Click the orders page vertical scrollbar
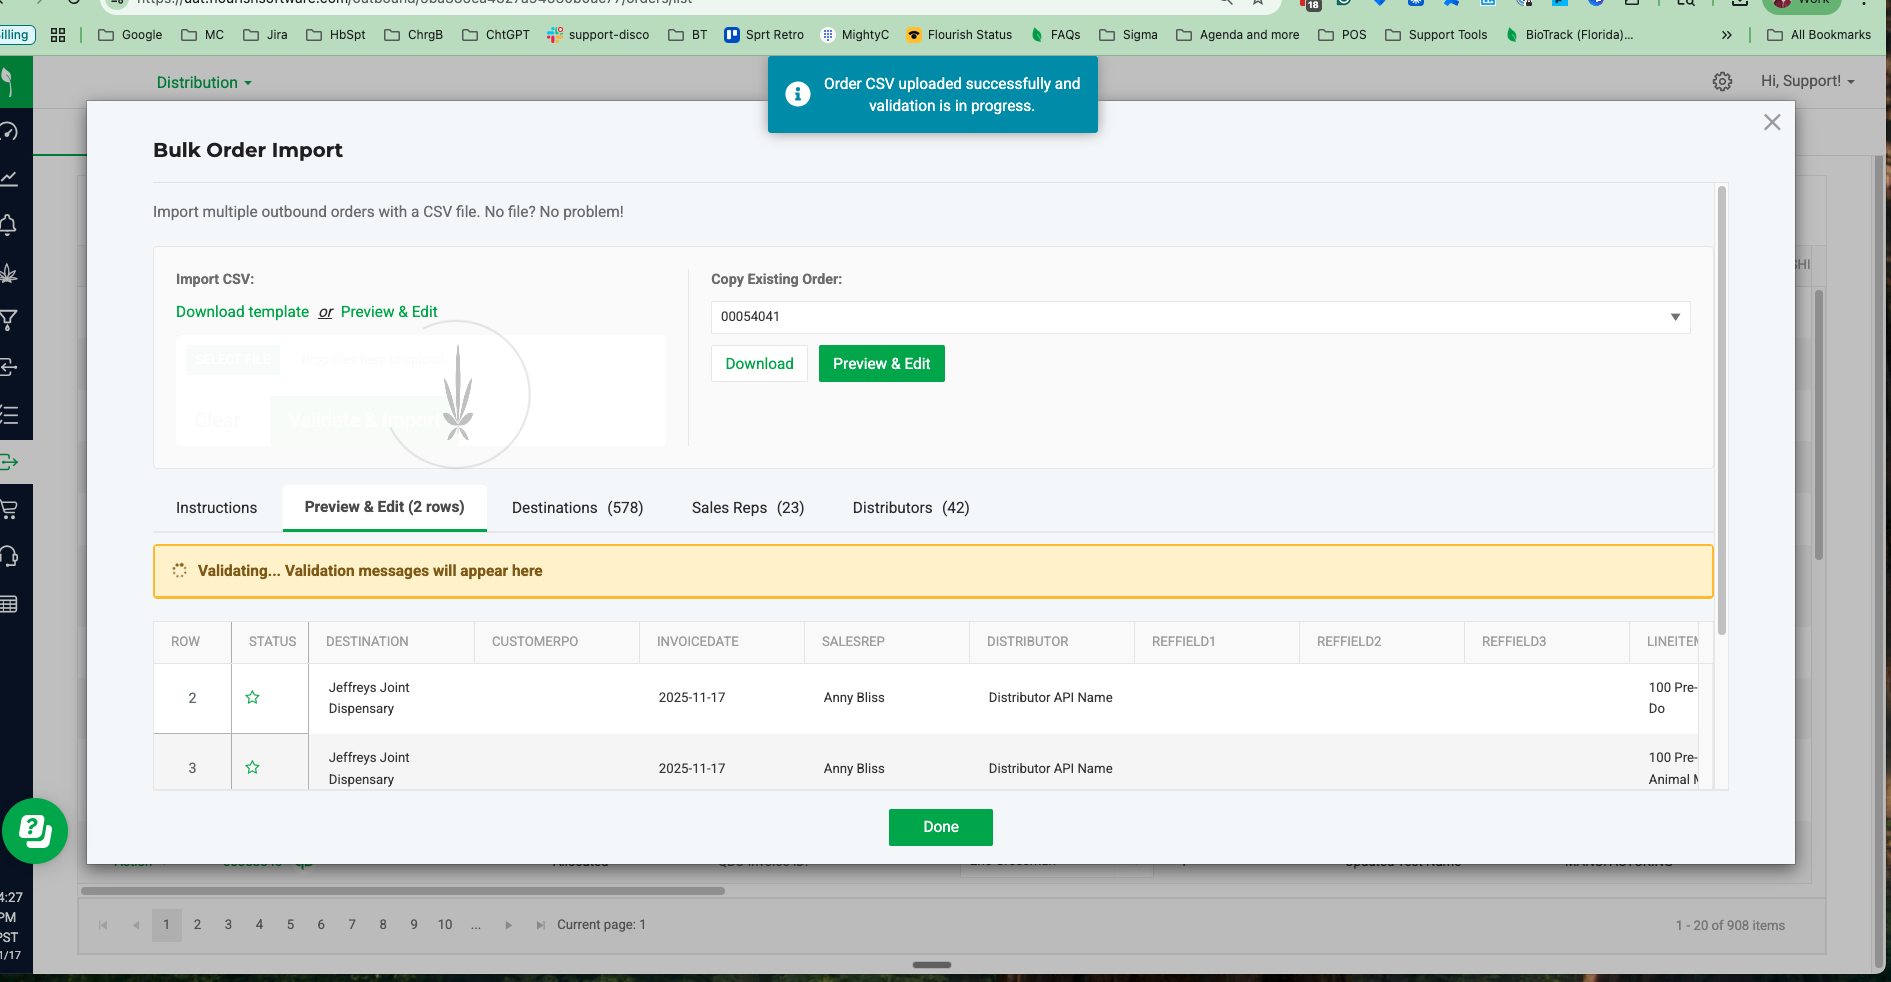 pos(1819,425)
